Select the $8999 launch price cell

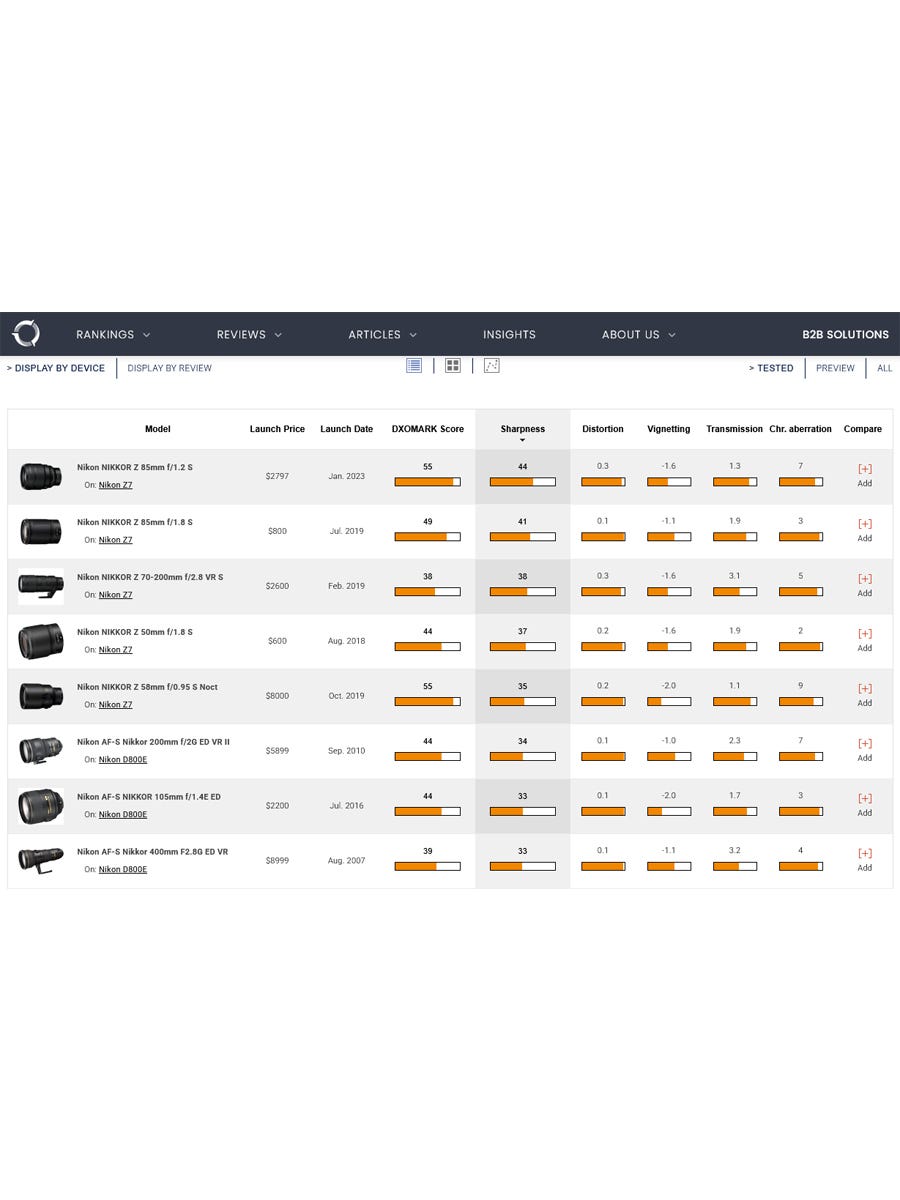click(x=277, y=861)
